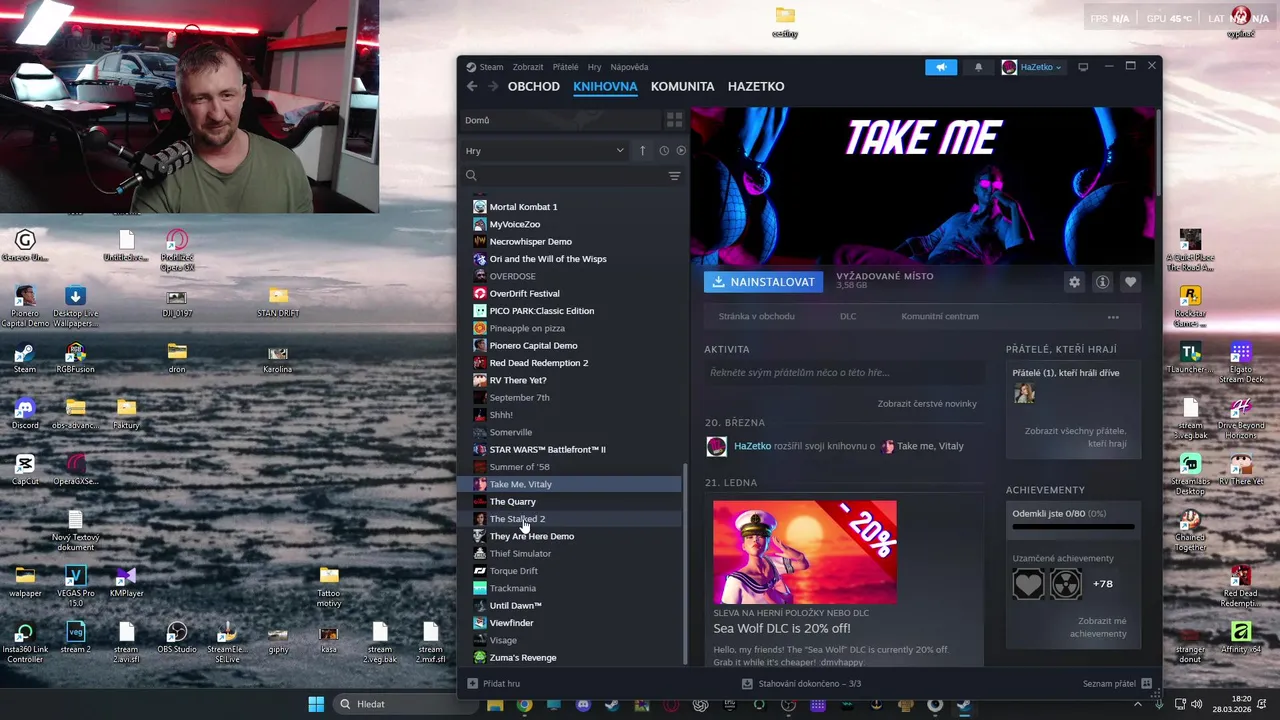Viewport: 1280px width, 720px height.
Task: Click Zobrazit všechny přátele, kteří hrají
Action: (1075, 437)
